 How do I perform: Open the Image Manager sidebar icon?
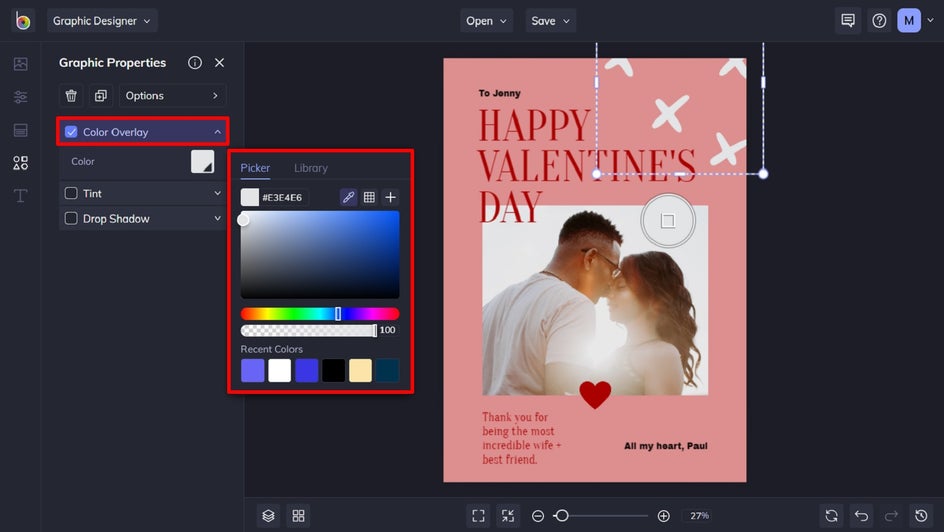[x=20, y=64]
